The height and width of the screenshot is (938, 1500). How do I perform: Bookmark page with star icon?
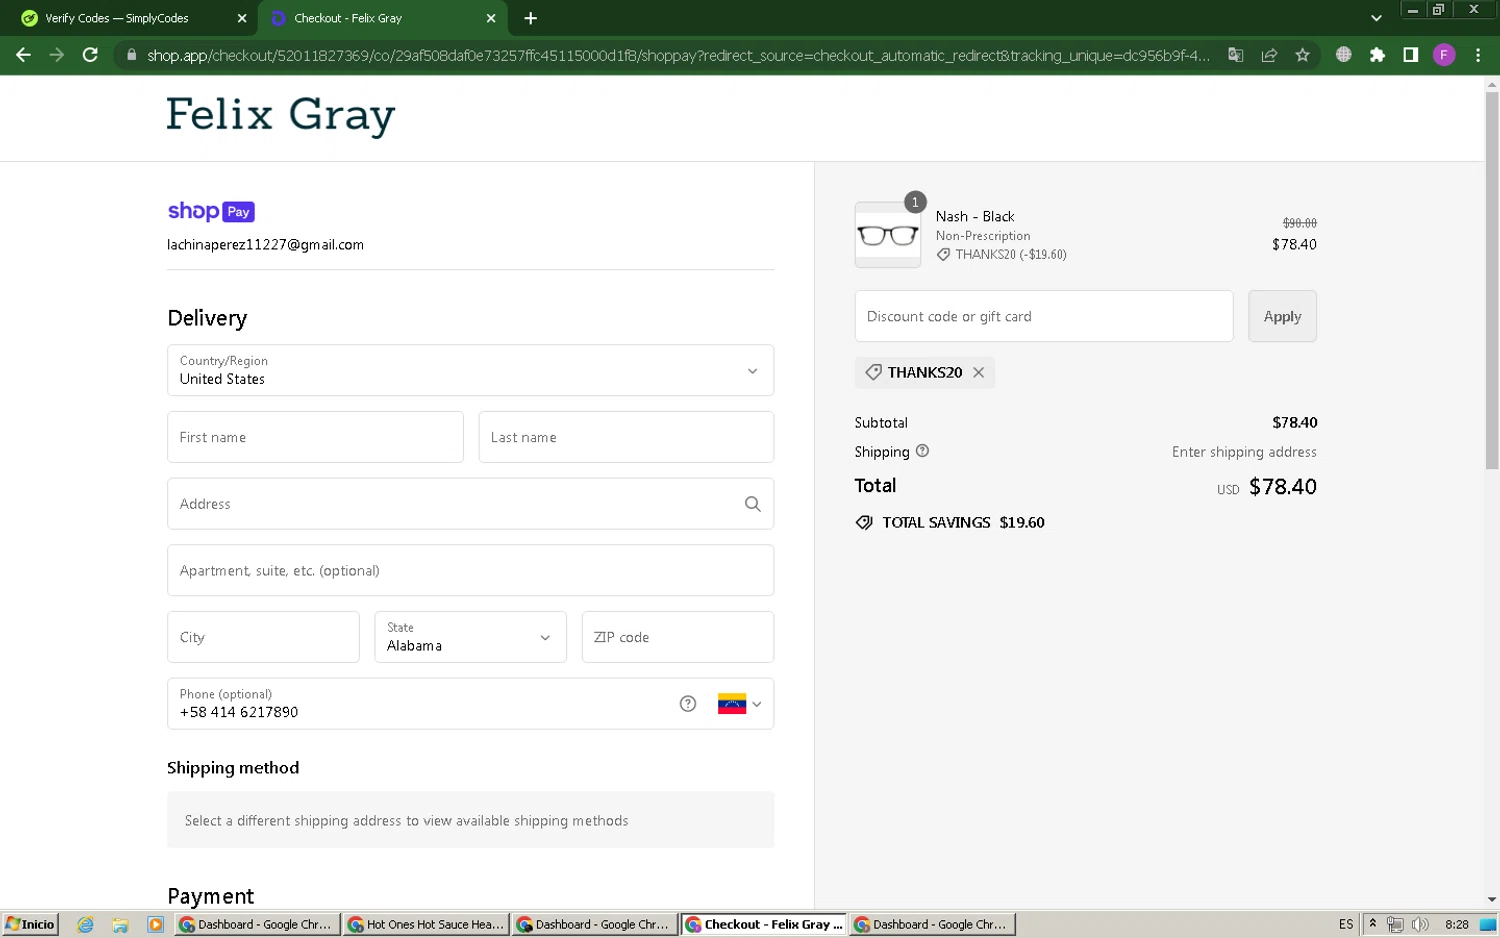(x=1302, y=55)
